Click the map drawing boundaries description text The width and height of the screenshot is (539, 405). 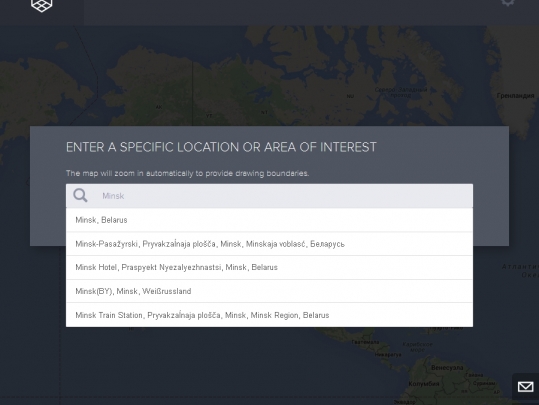187,173
